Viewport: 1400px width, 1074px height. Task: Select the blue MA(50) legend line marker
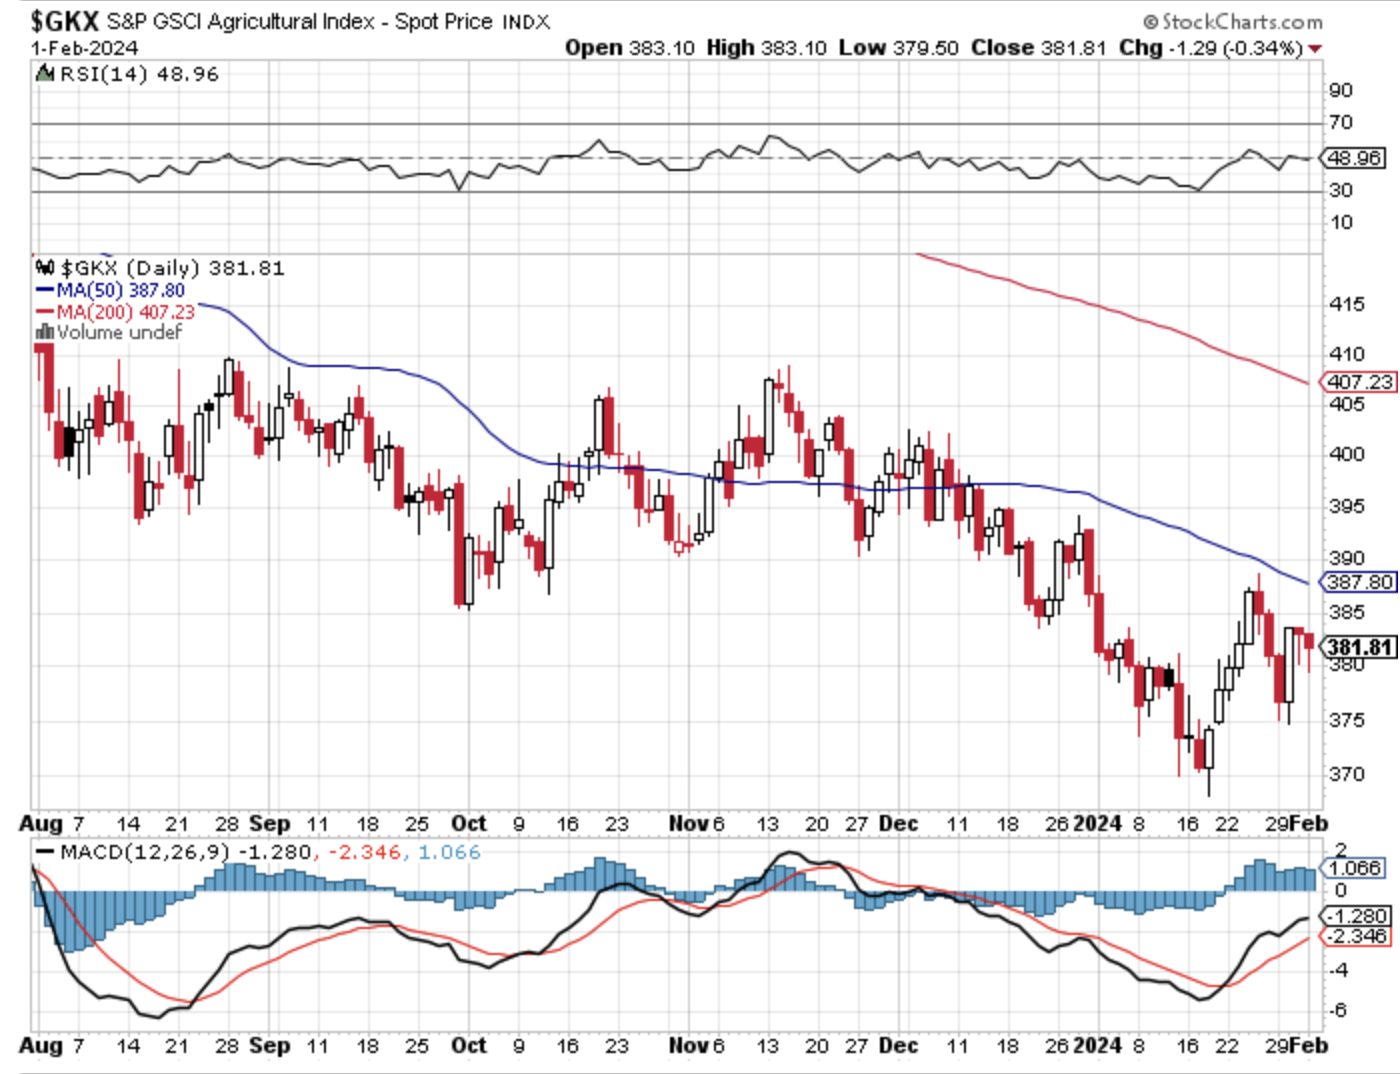44,290
